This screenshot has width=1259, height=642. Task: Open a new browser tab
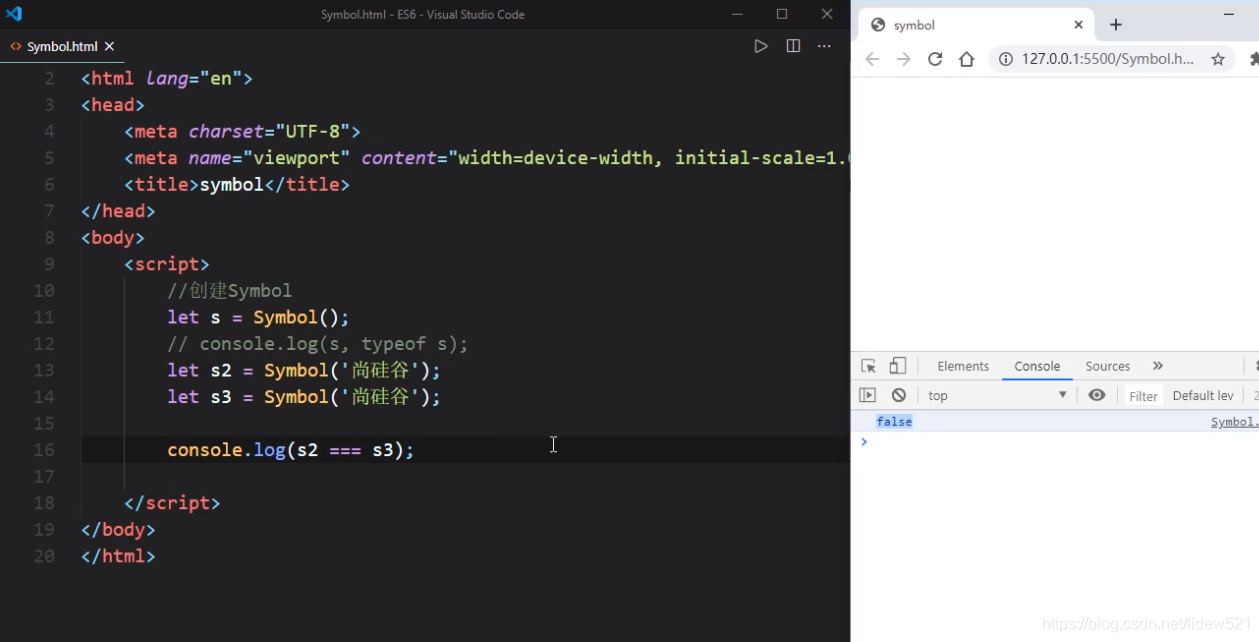tap(1116, 25)
